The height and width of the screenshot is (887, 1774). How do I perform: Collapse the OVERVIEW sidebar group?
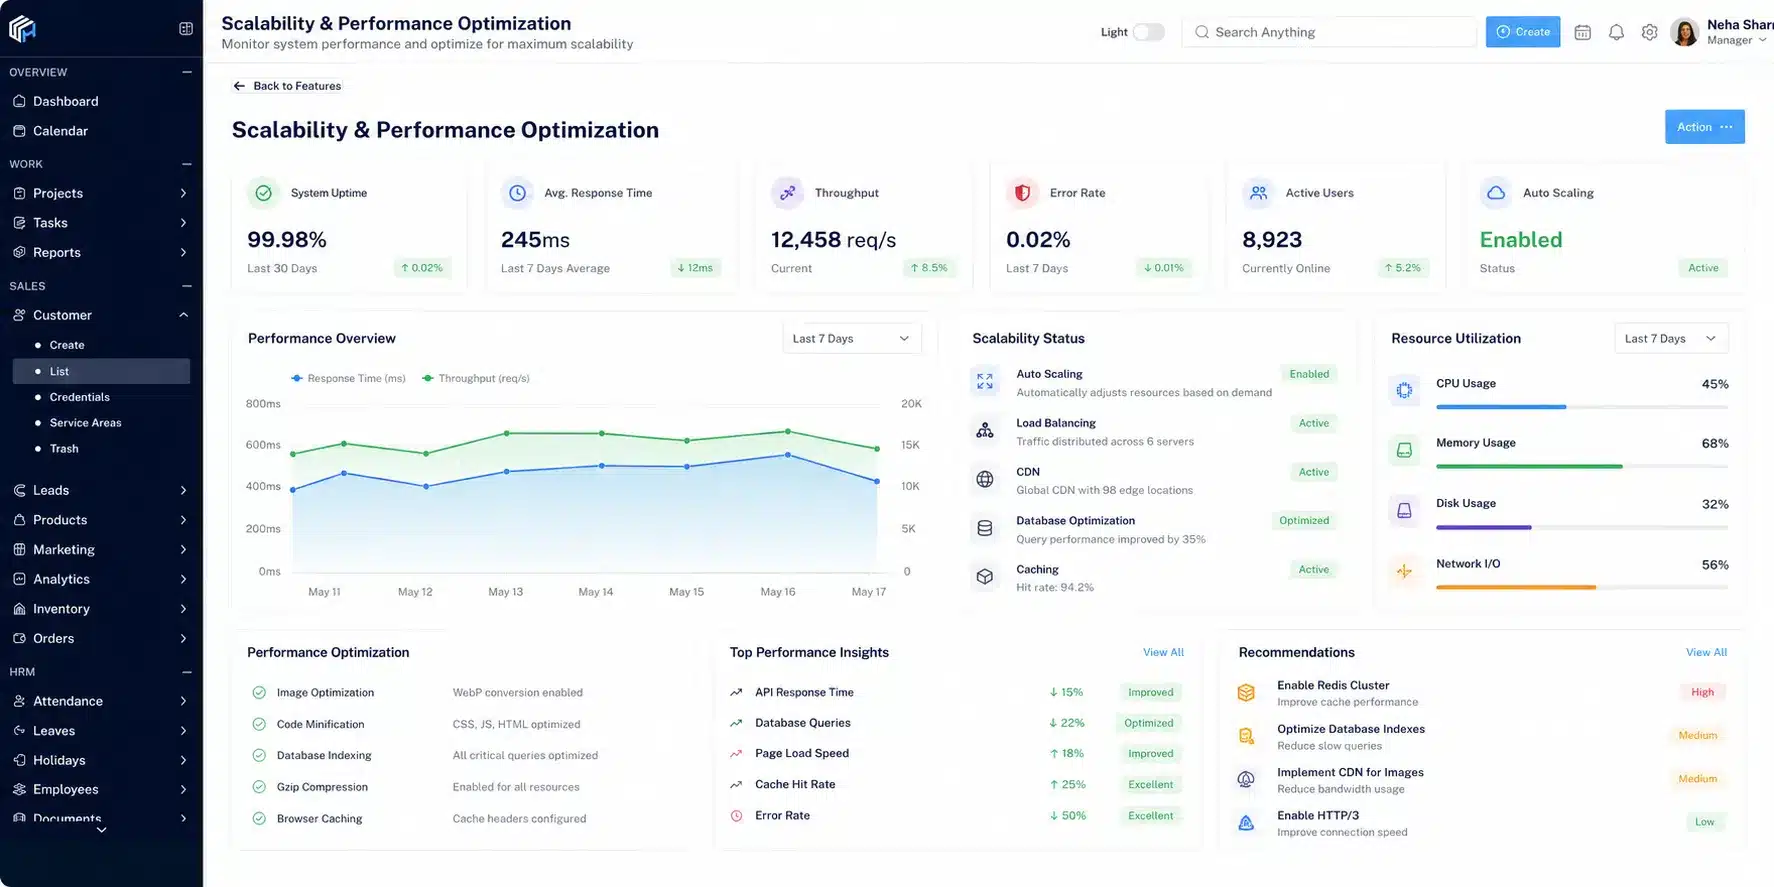[x=186, y=72]
